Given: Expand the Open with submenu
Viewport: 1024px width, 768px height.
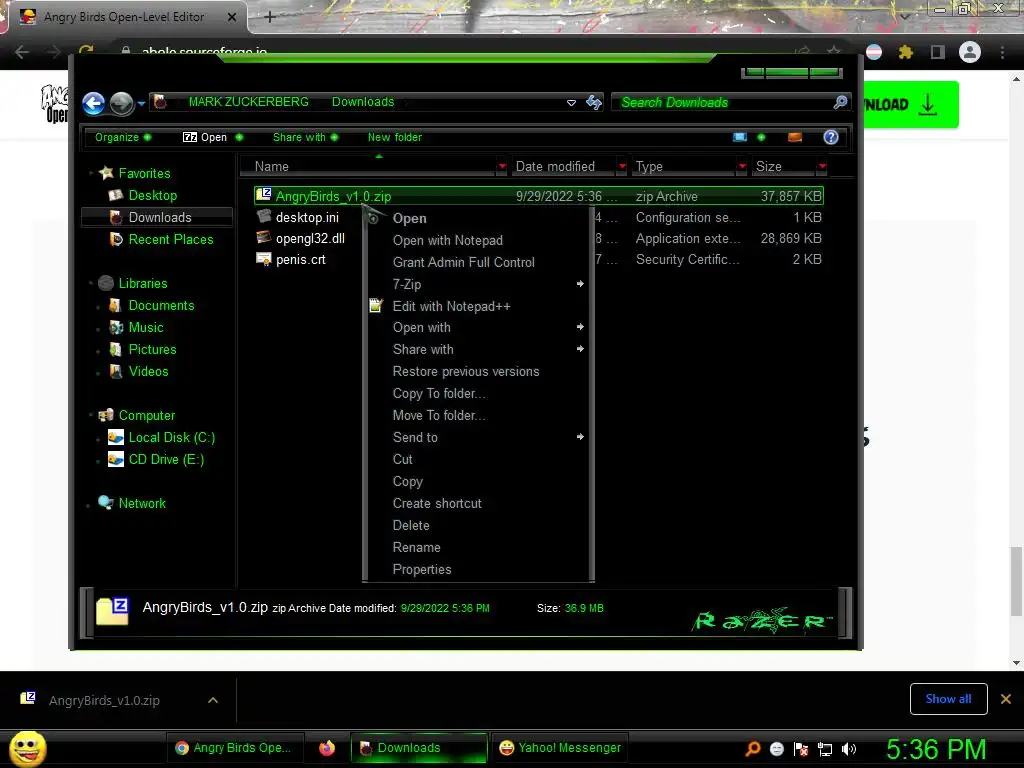Looking at the screenshot, I should click(x=579, y=327).
